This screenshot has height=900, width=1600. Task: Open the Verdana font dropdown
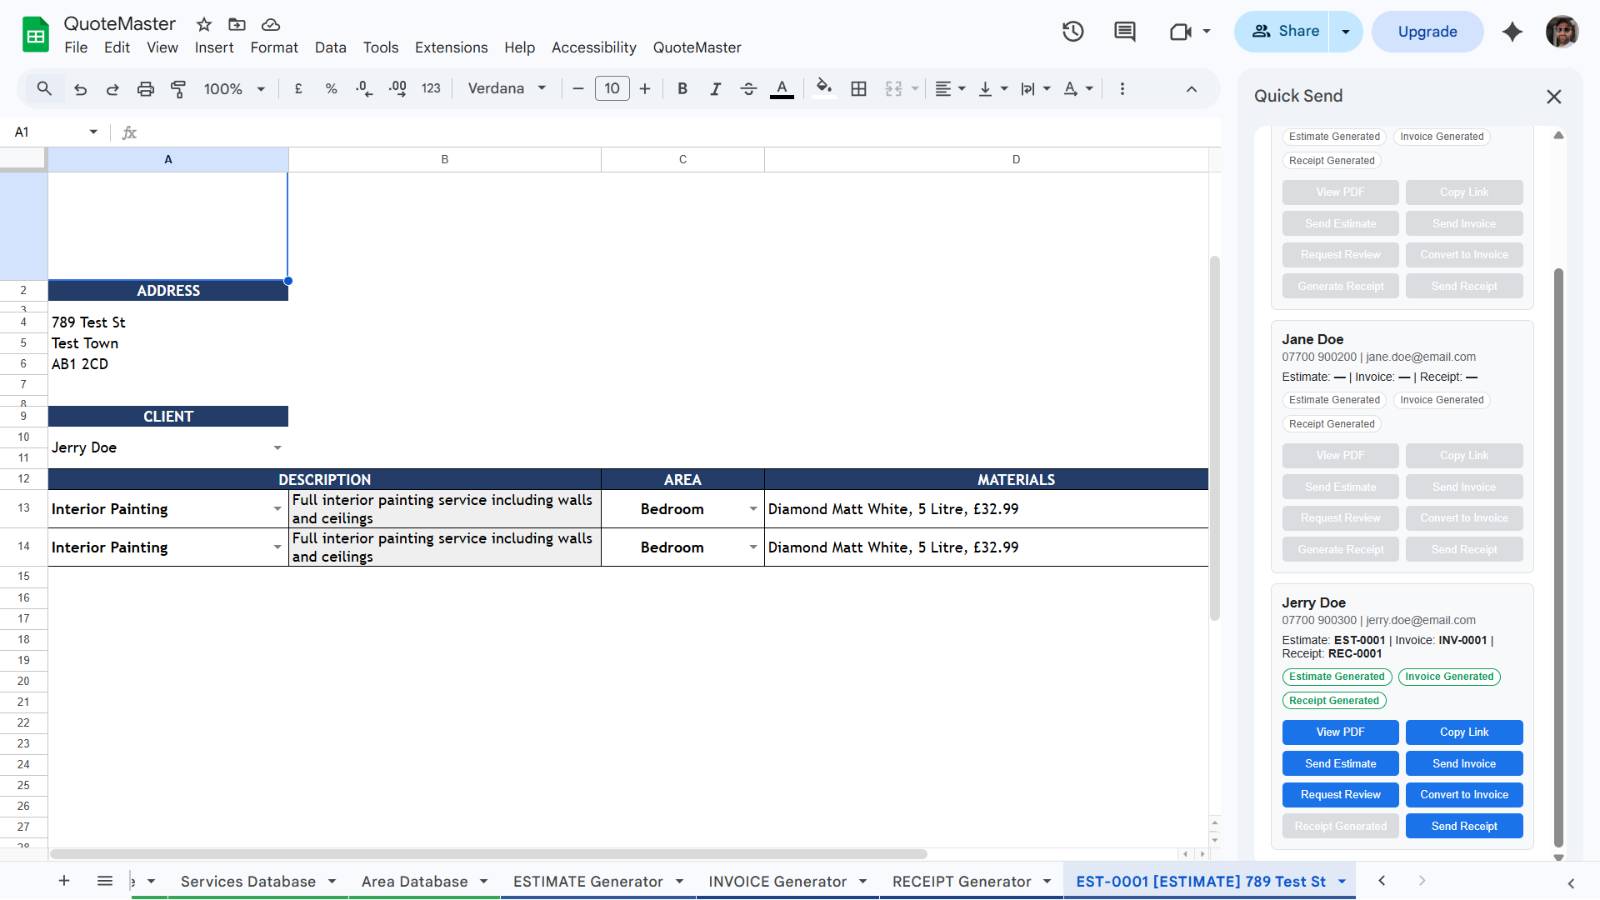(507, 89)
